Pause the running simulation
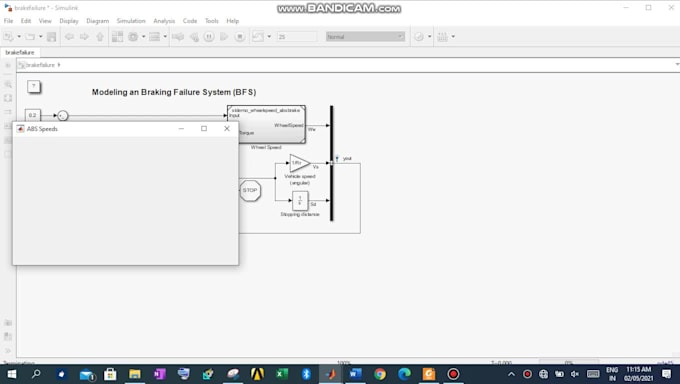Image resolution: width=680 pixels, height=384 pixels. pyautogui.click(x=209, y=37)
